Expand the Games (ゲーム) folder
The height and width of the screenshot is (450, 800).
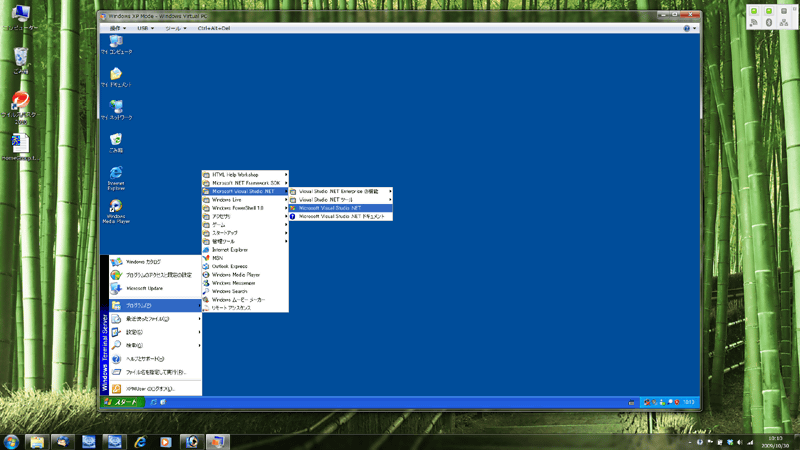tap(245, 224)
